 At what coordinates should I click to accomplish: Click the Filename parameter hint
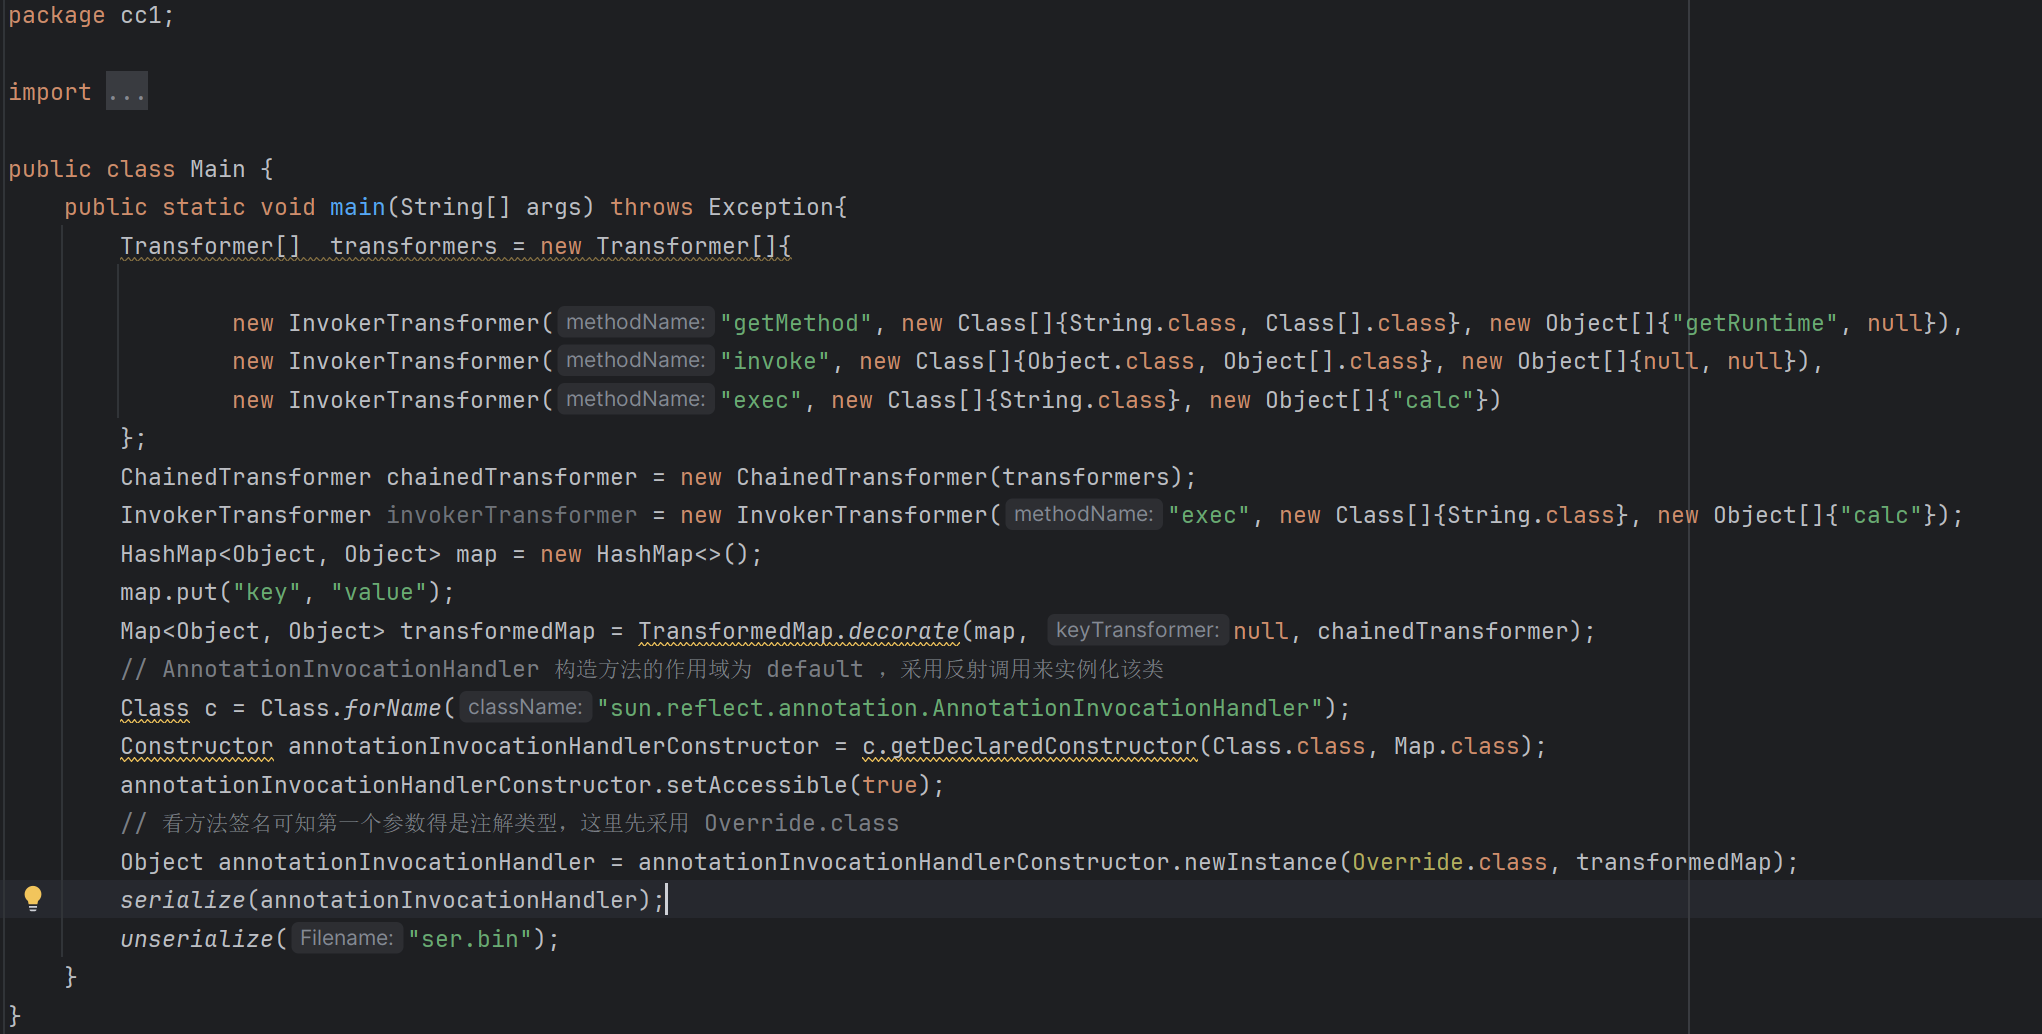(x=347, y=938)
